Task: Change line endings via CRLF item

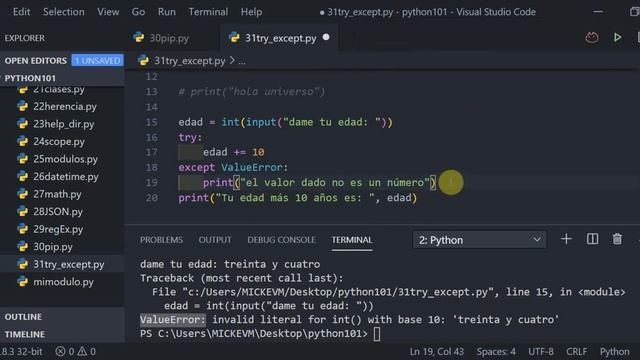Action: (576, 351)
